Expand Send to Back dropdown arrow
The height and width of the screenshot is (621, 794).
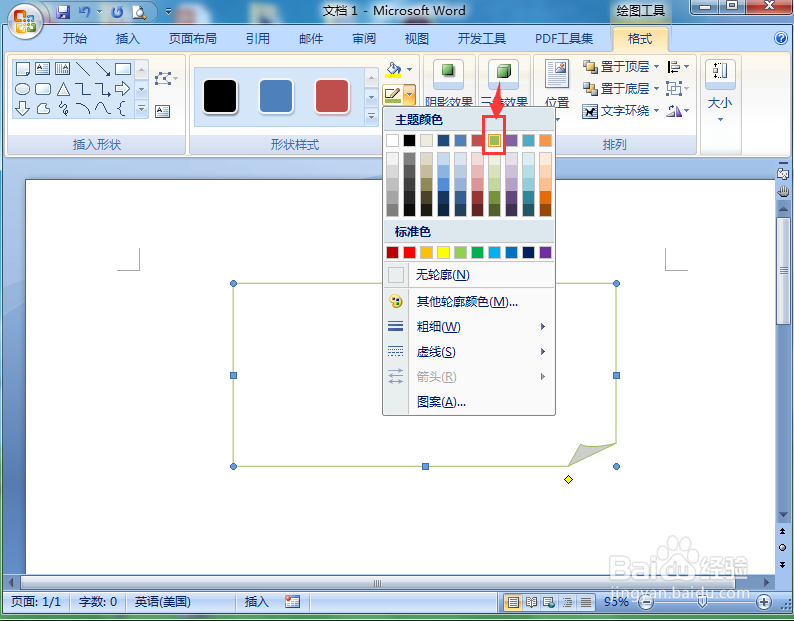click(656, 89)
